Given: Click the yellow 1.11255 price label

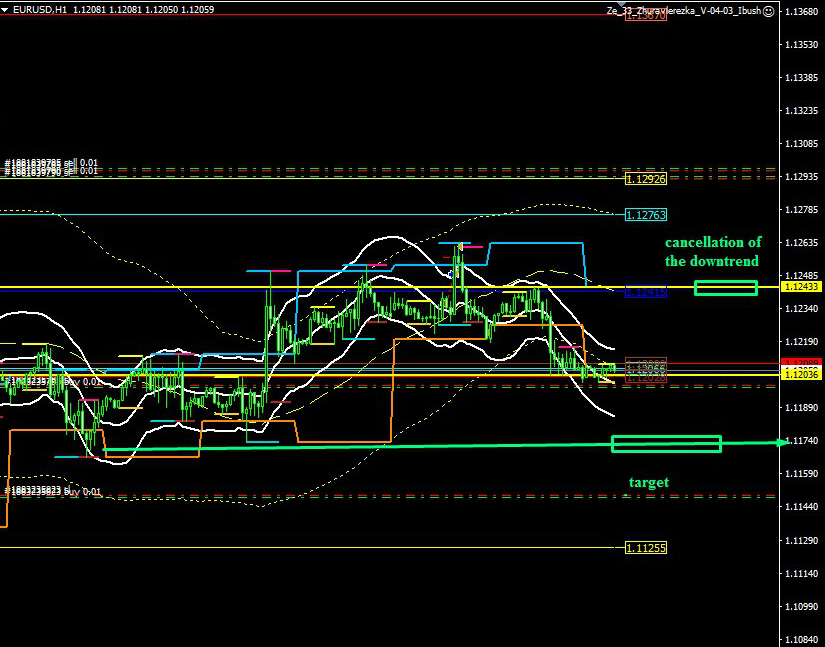Looking at the screenshot, I should point(645,547).
